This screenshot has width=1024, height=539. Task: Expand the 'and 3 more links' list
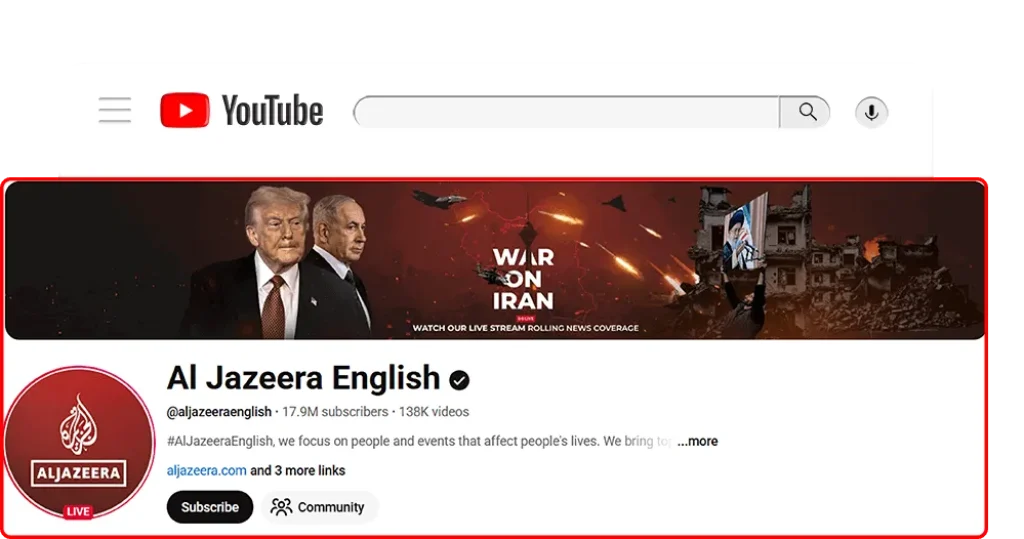[298, 470]
